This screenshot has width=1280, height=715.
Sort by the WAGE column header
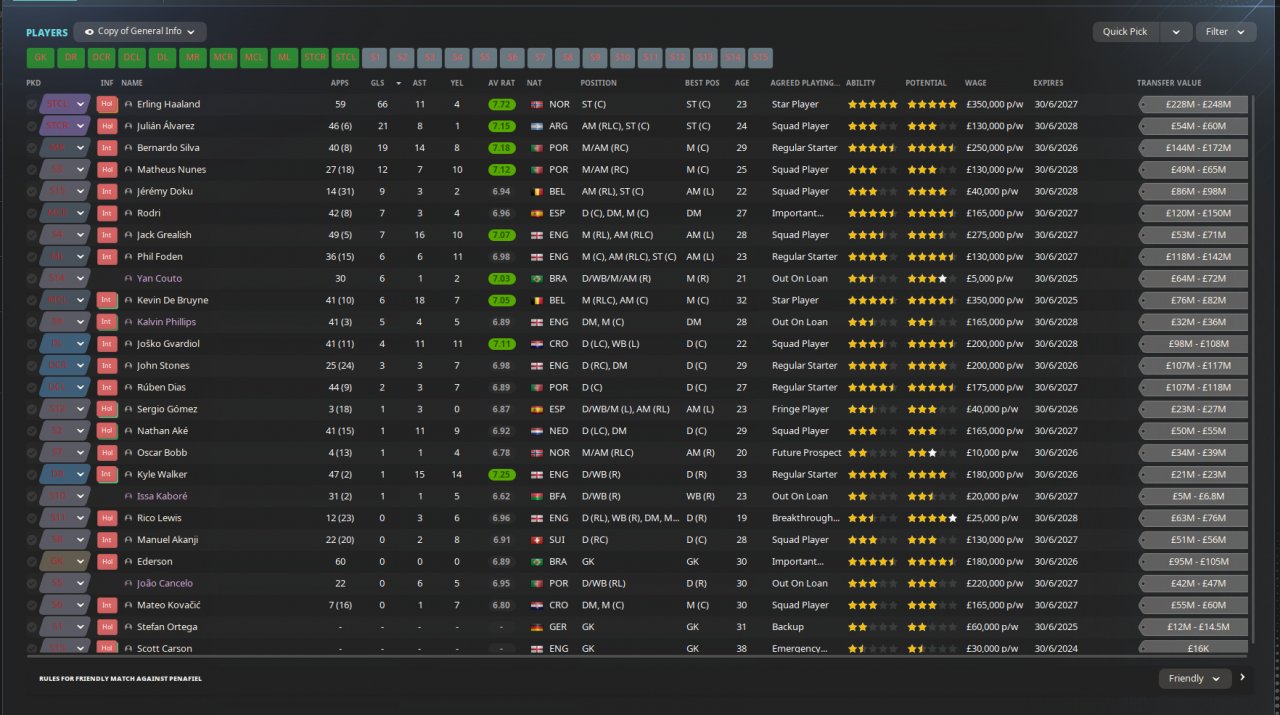pyautogui.click(x=975, y=83)
